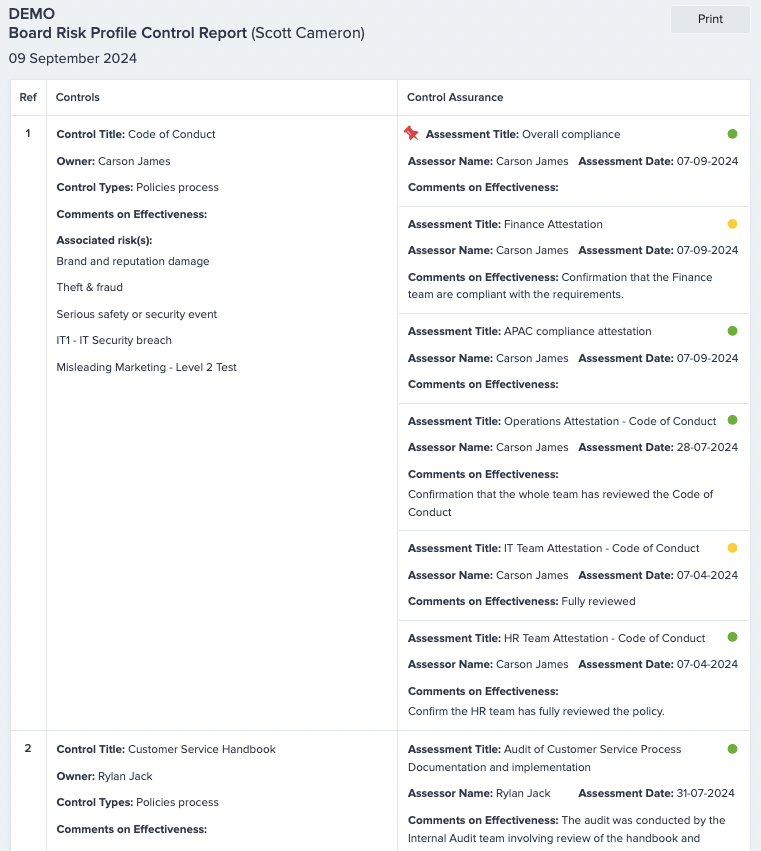761x851 pixels.
Task: Click report date 09 September 2024
Action: point(73,58)
